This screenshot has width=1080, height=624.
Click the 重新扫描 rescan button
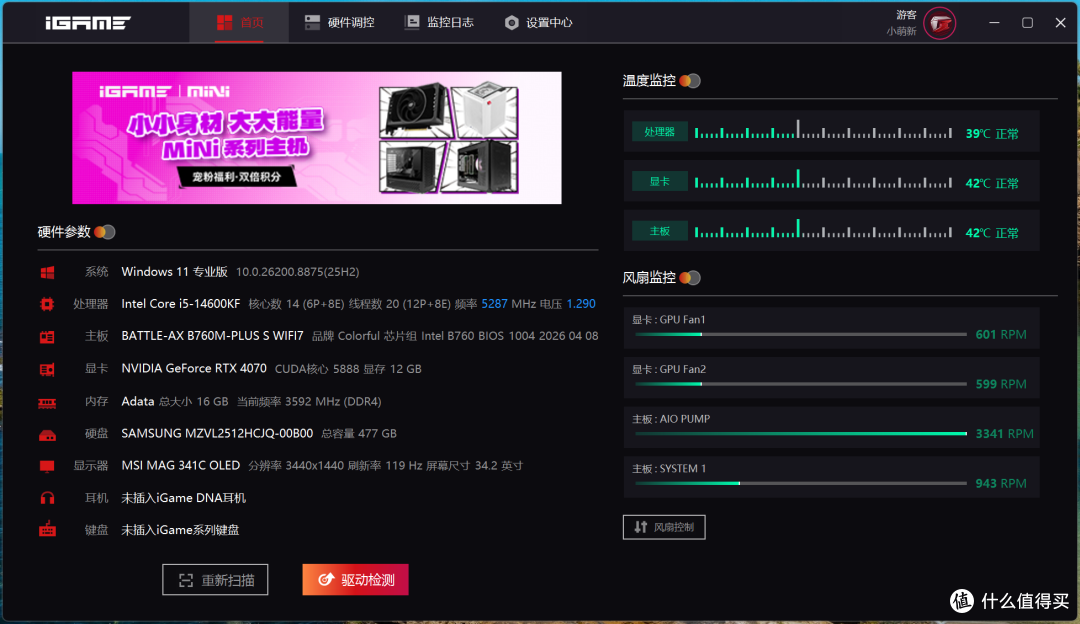(215, 580)
